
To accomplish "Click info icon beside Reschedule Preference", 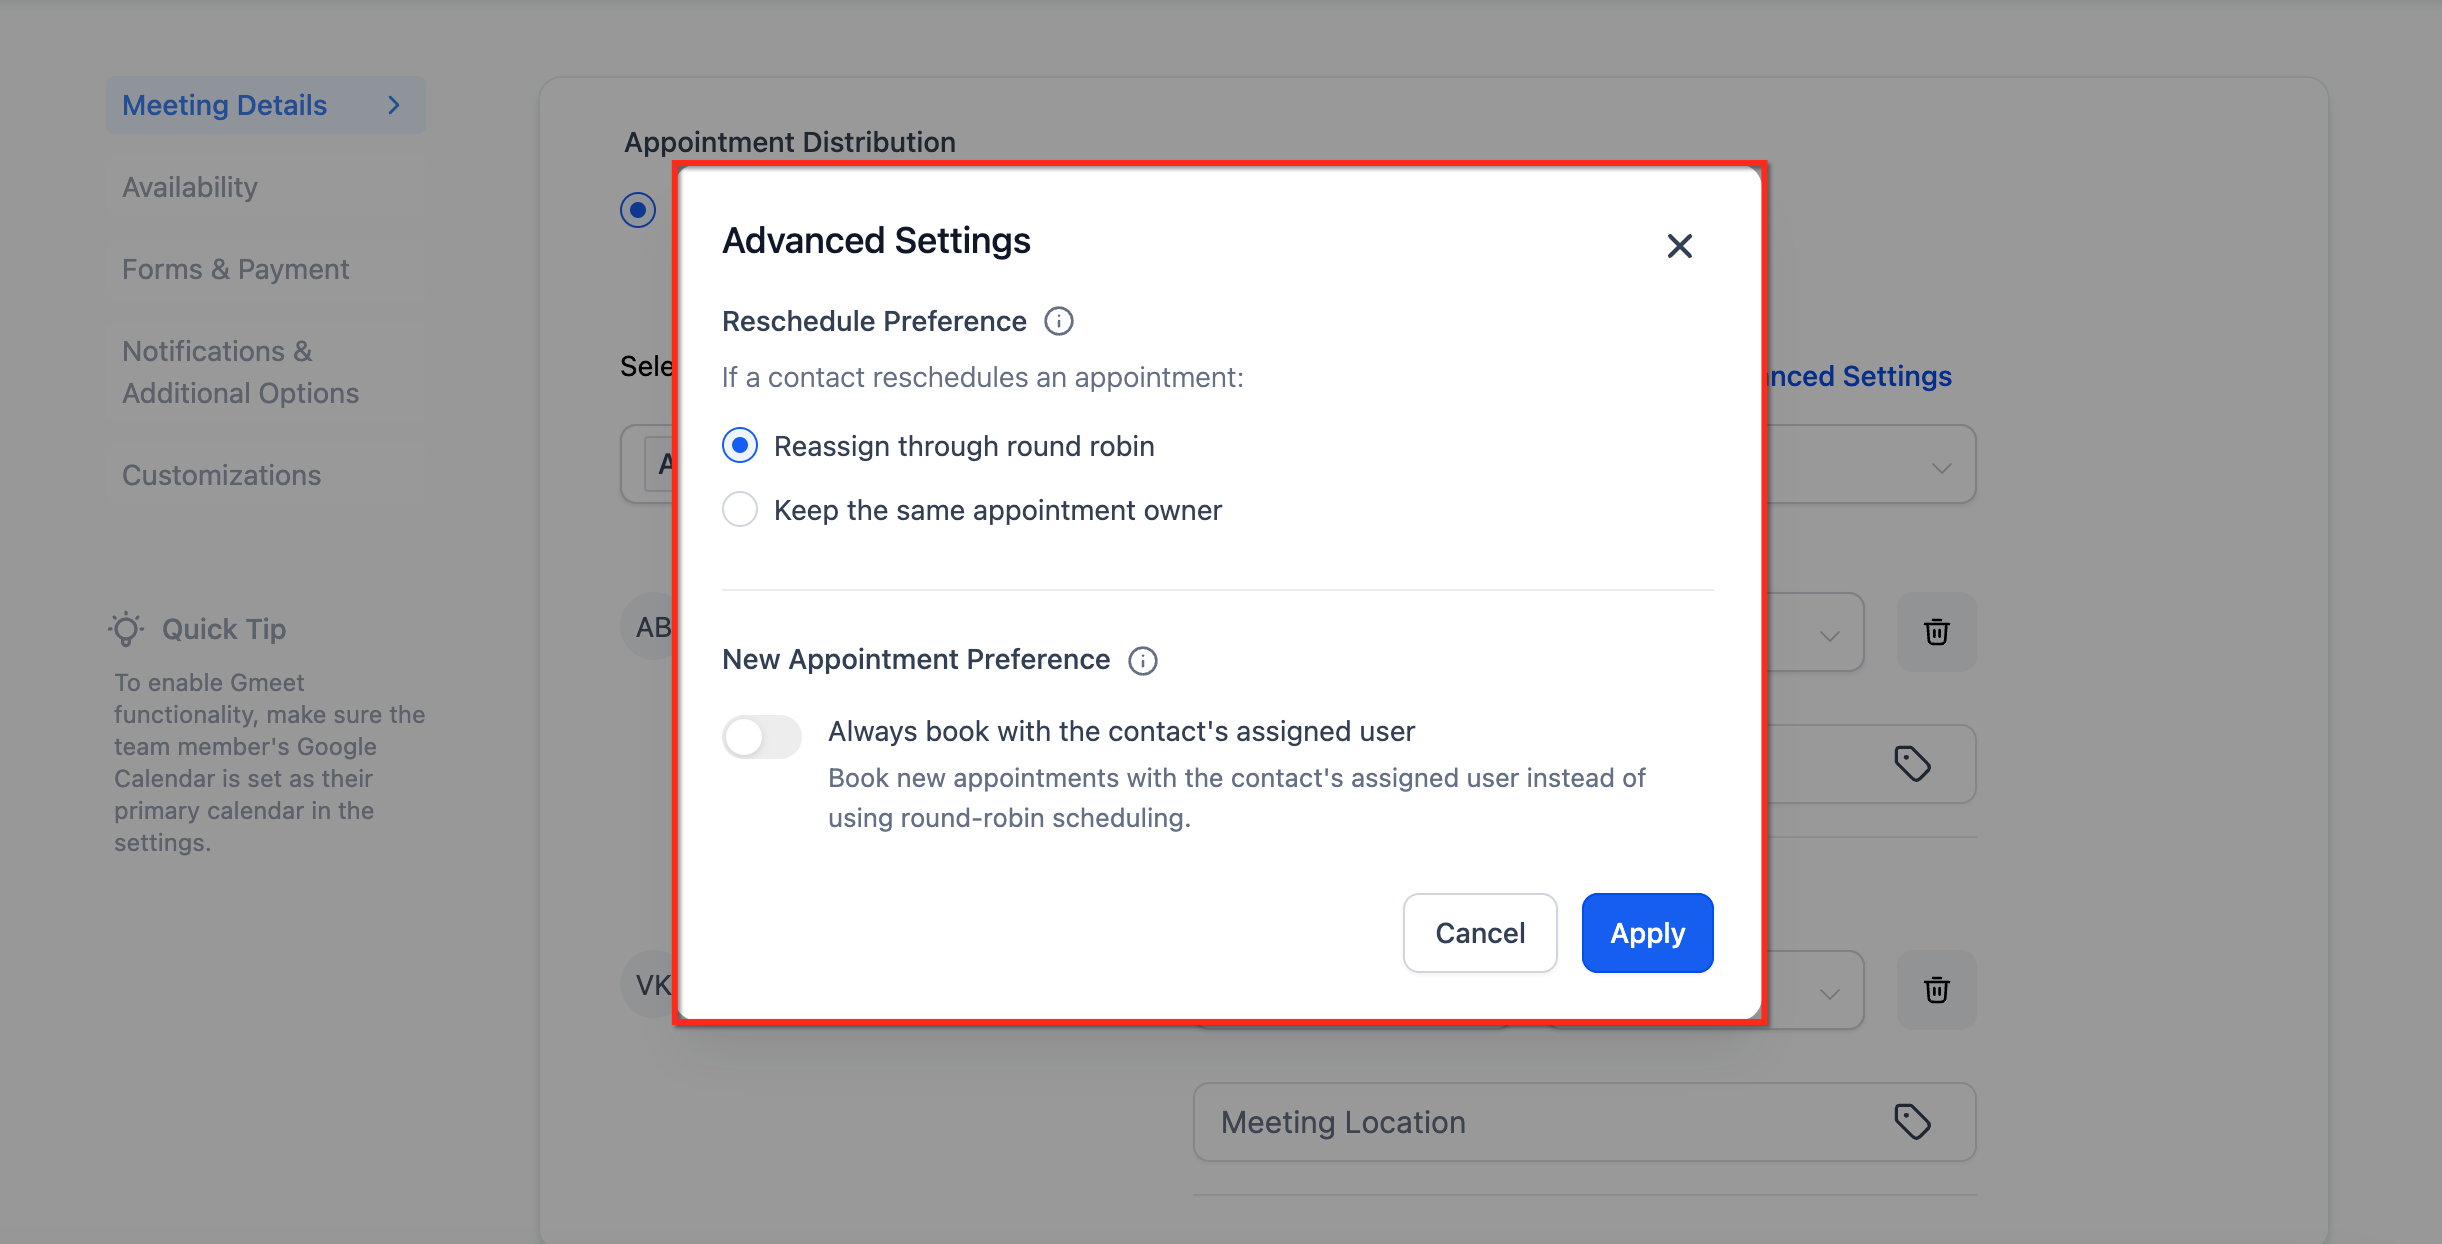I will [x=1058, y=321].
